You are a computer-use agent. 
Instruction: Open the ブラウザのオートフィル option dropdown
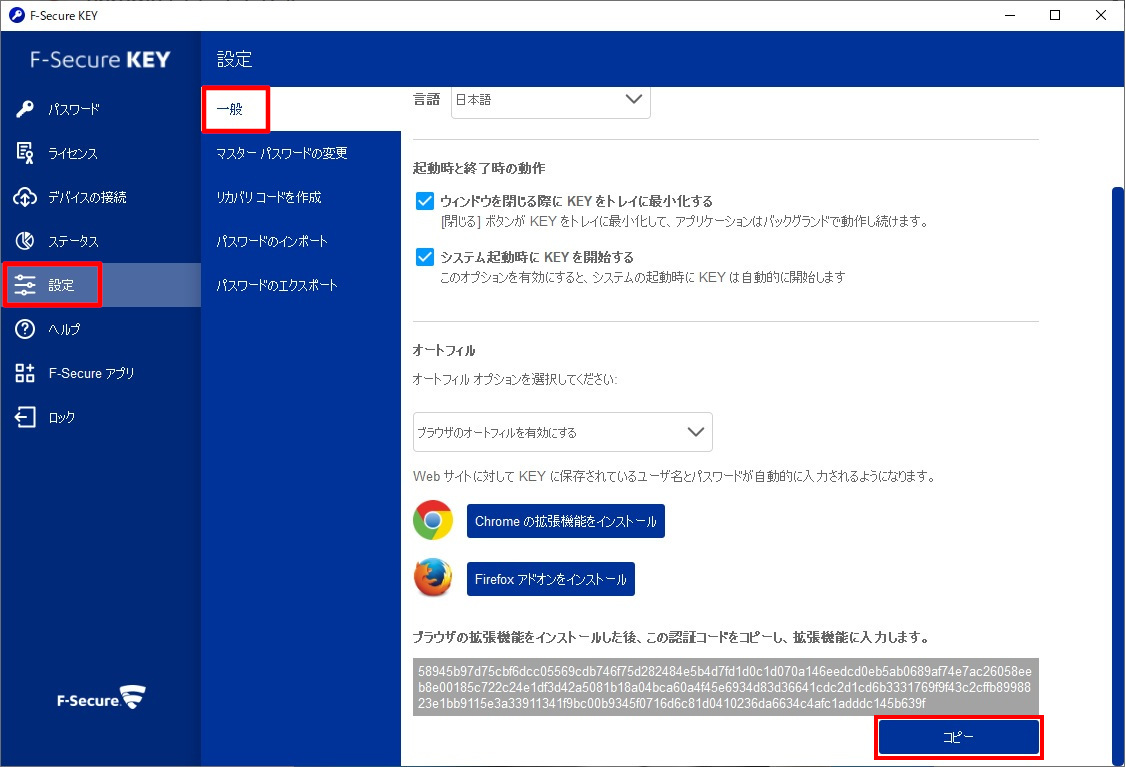[x=562, y=432]
